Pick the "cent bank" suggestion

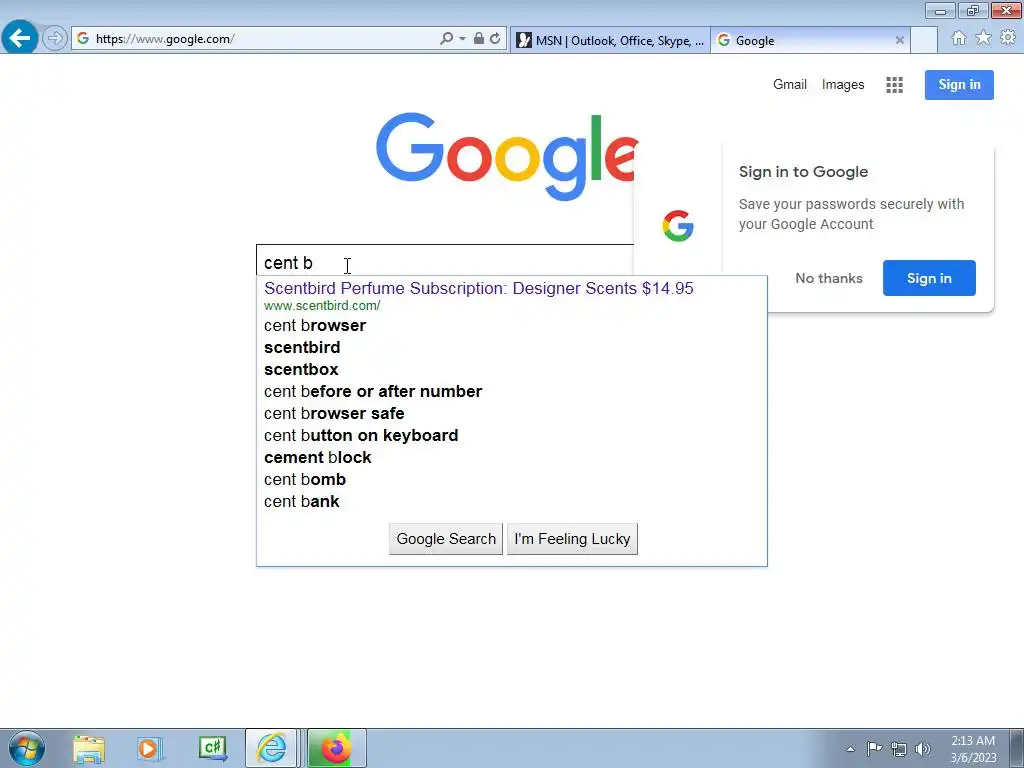[x=511, y=502]
